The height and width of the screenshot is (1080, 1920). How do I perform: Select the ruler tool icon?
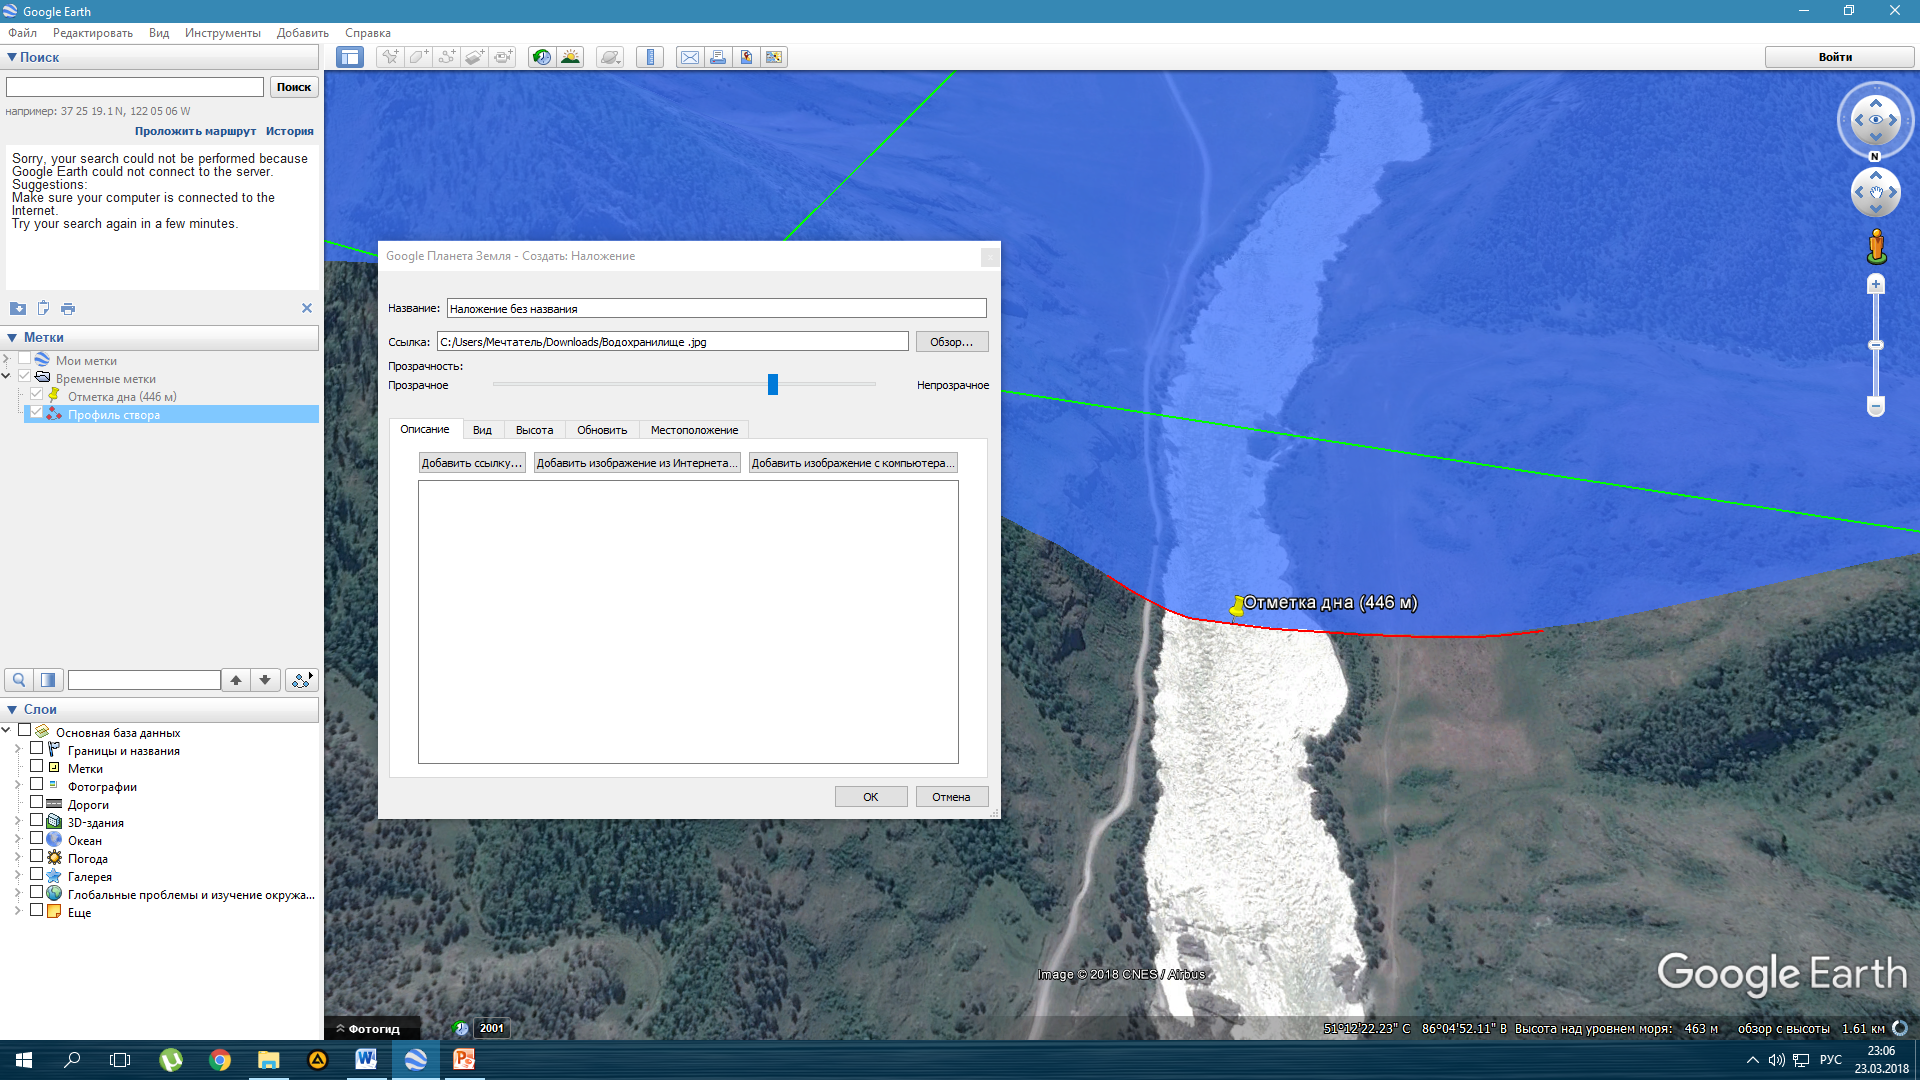click(x=650, y=57)
